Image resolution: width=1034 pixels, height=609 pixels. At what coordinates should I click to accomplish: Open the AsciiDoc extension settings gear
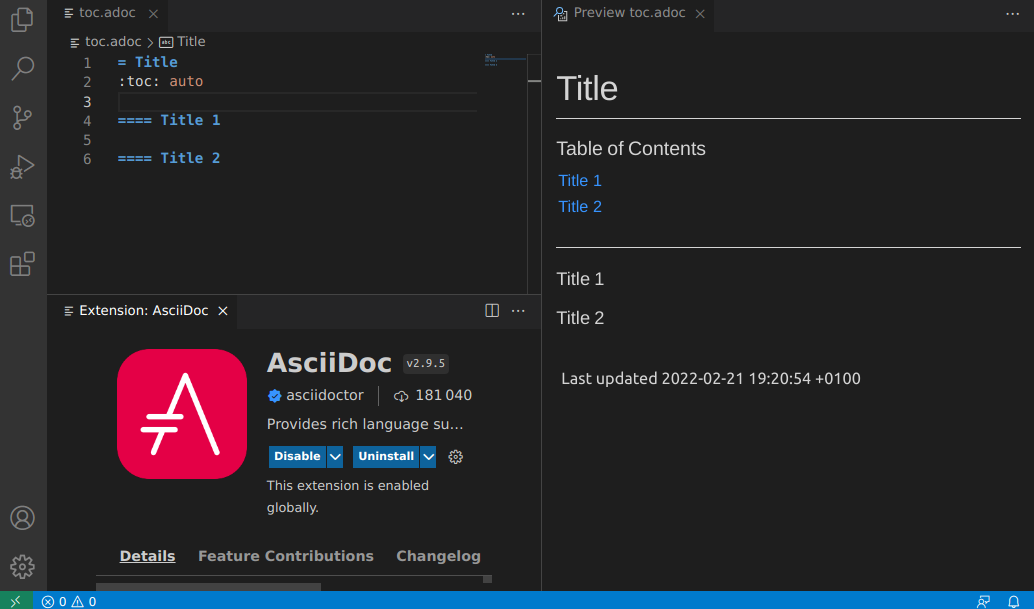455,457
